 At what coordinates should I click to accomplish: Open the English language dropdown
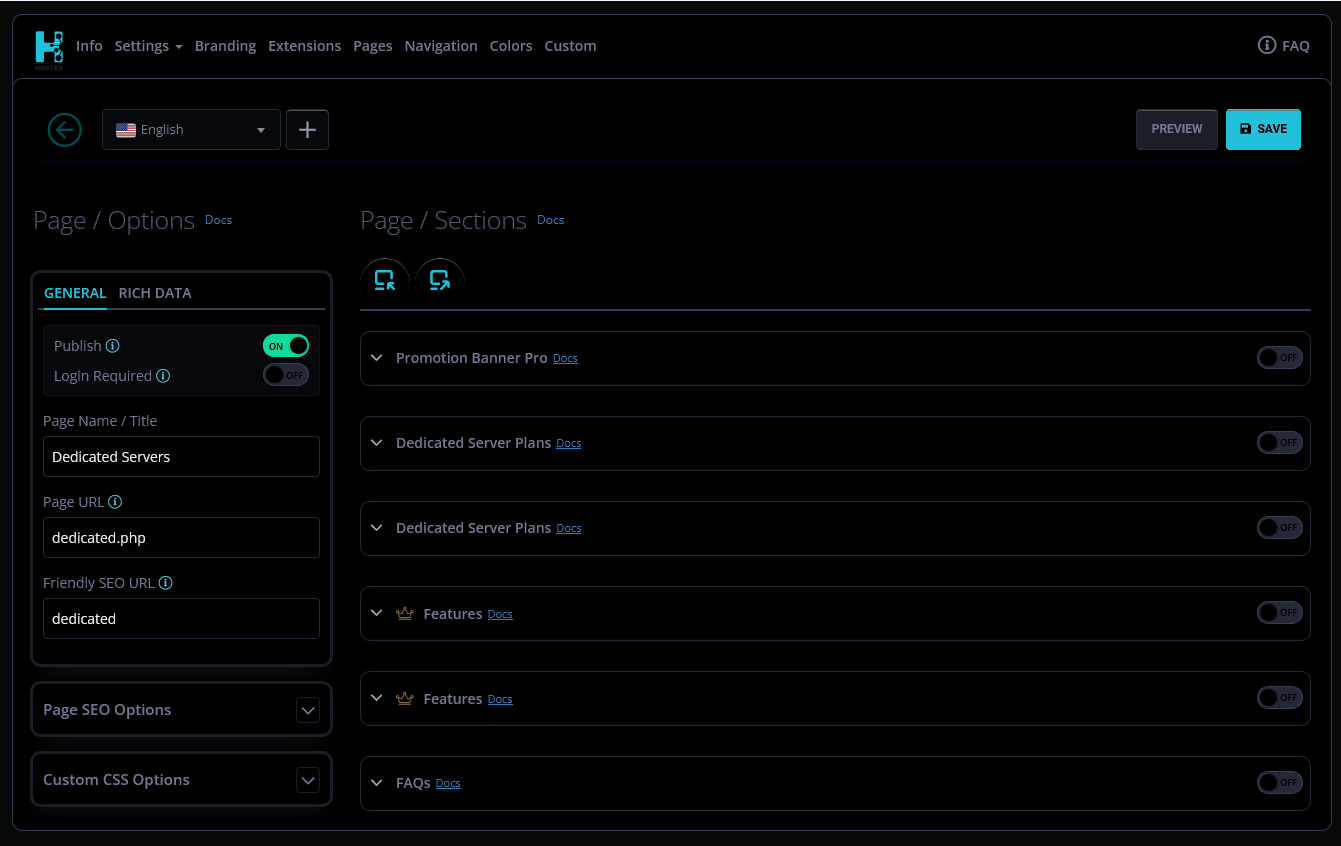[x=191, y=130]
